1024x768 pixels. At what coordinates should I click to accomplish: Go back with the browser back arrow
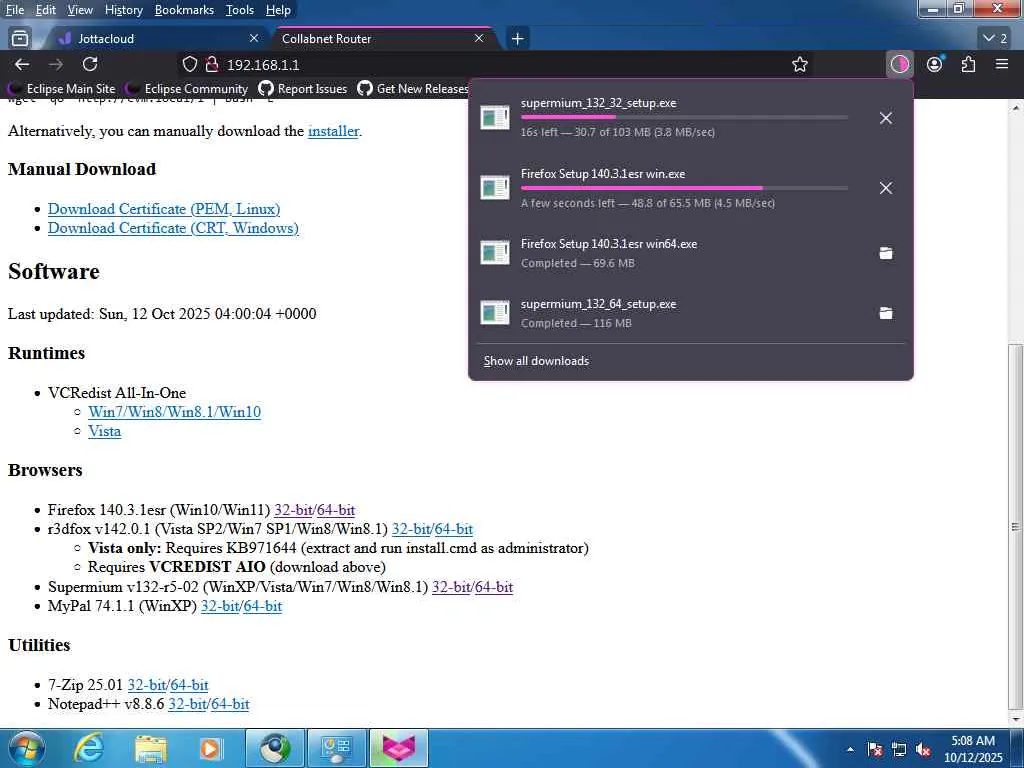(x=22, y=64)
